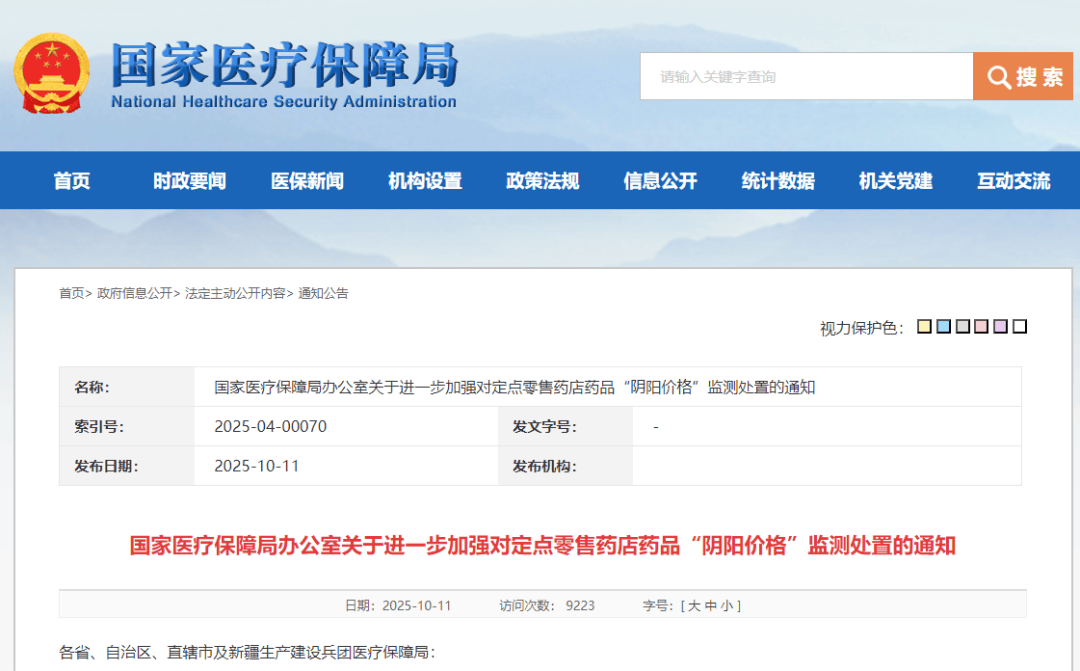
Task: Select the gray eye-protection color
Action: [962, 326]
